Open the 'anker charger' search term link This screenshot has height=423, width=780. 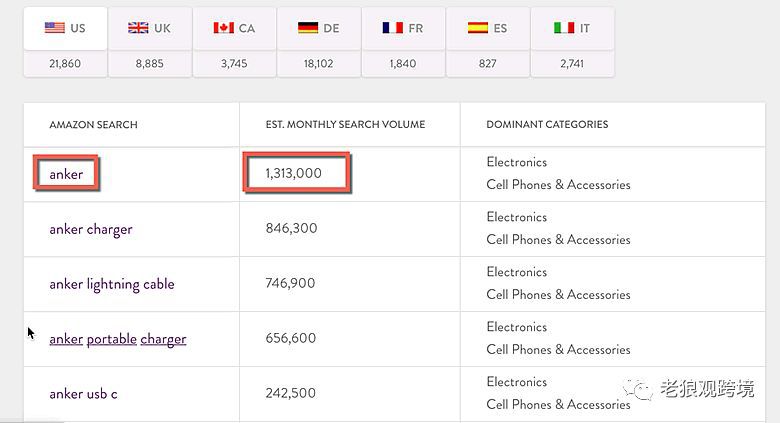coord(91,229)
